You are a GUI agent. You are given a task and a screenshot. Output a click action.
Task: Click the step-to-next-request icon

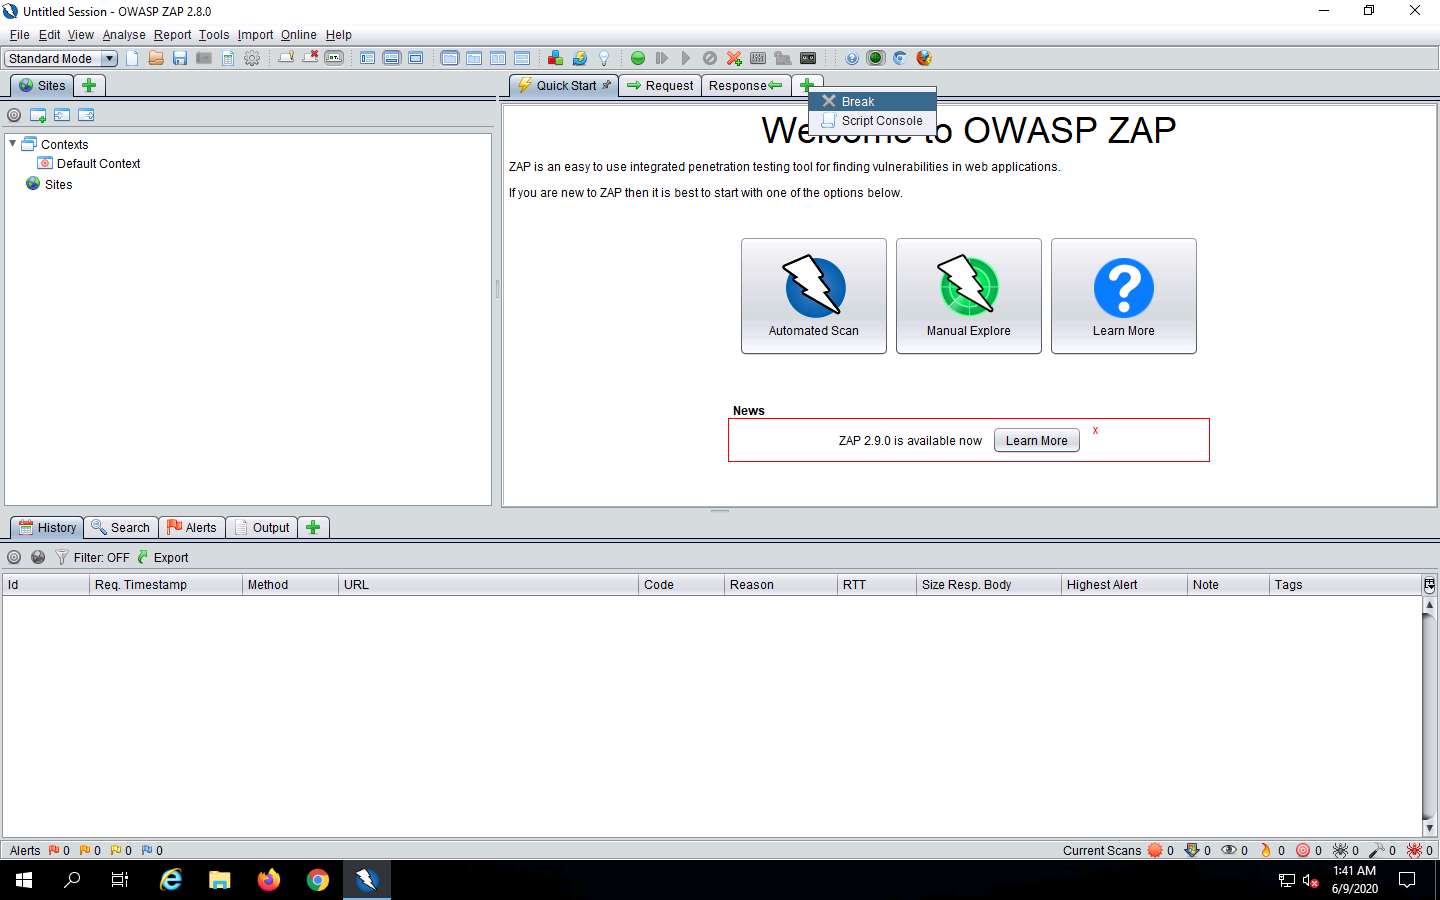(x=662, y=58)
